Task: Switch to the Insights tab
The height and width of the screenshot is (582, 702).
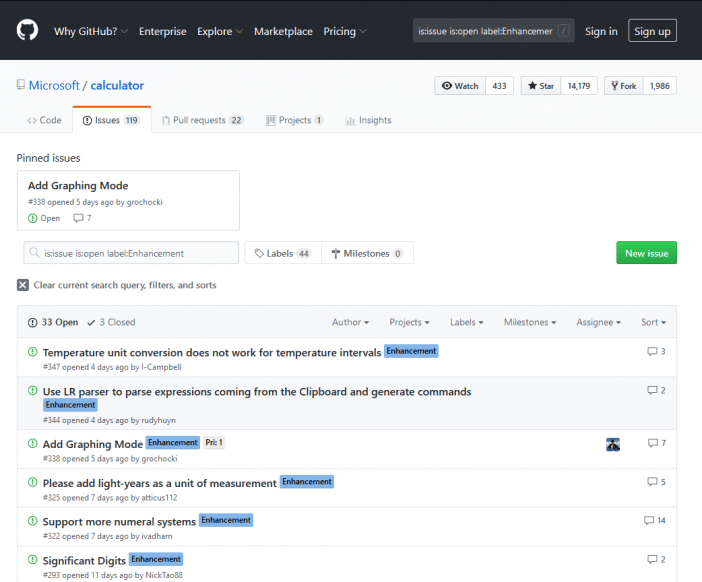Action: pos(368,120)
